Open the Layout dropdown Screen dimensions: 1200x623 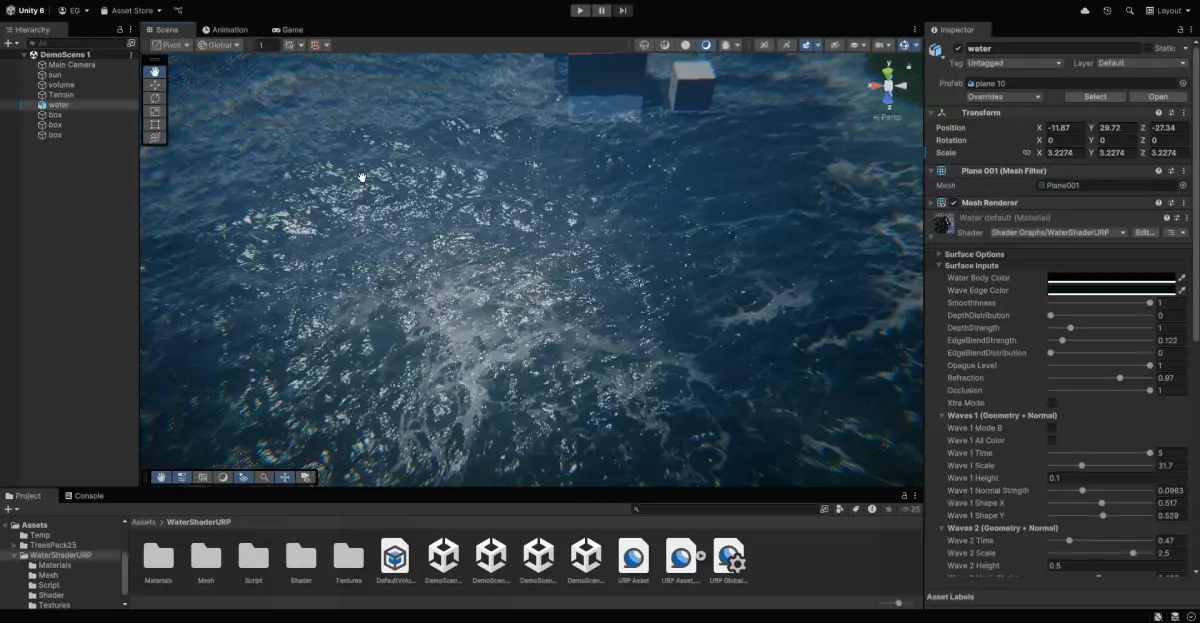(x=1169, y=10)
